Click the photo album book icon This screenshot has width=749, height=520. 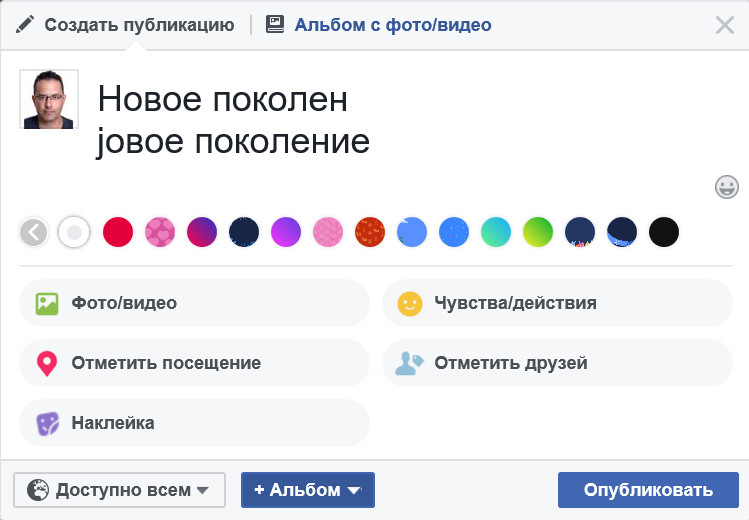point(275,25)
